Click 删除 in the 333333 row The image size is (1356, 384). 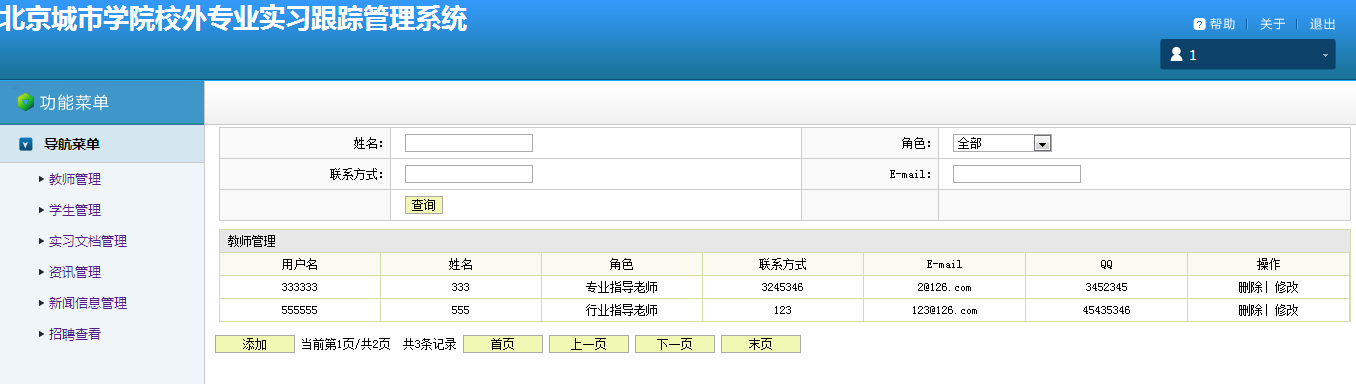[1250, 287]
